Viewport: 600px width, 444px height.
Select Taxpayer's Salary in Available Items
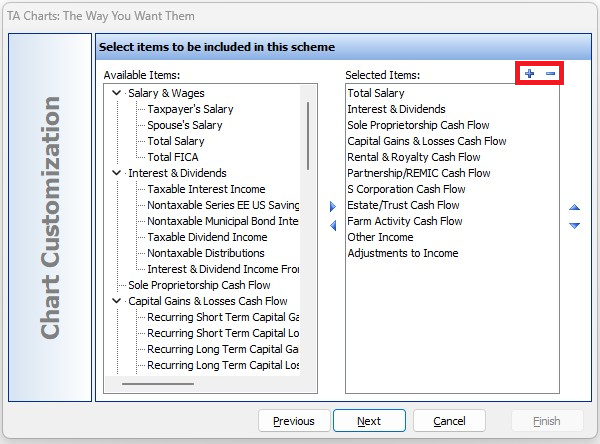(190, 109)
